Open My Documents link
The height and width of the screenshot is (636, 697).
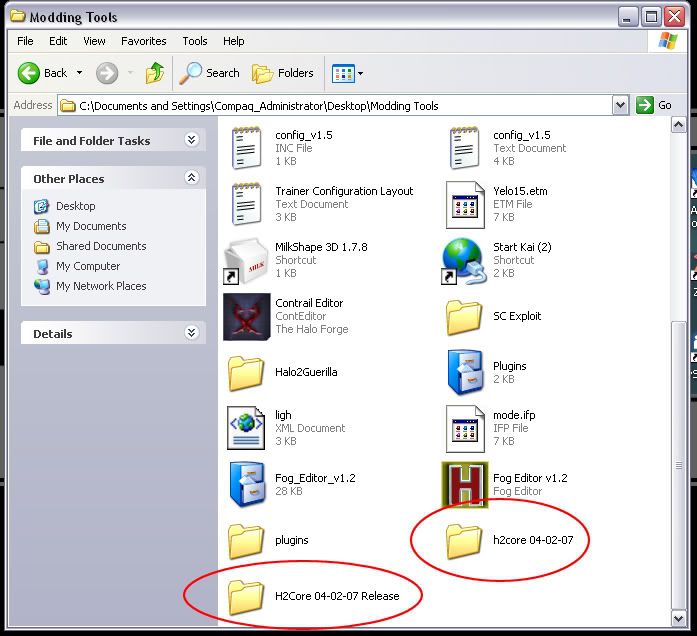click(x=91, y=226)
